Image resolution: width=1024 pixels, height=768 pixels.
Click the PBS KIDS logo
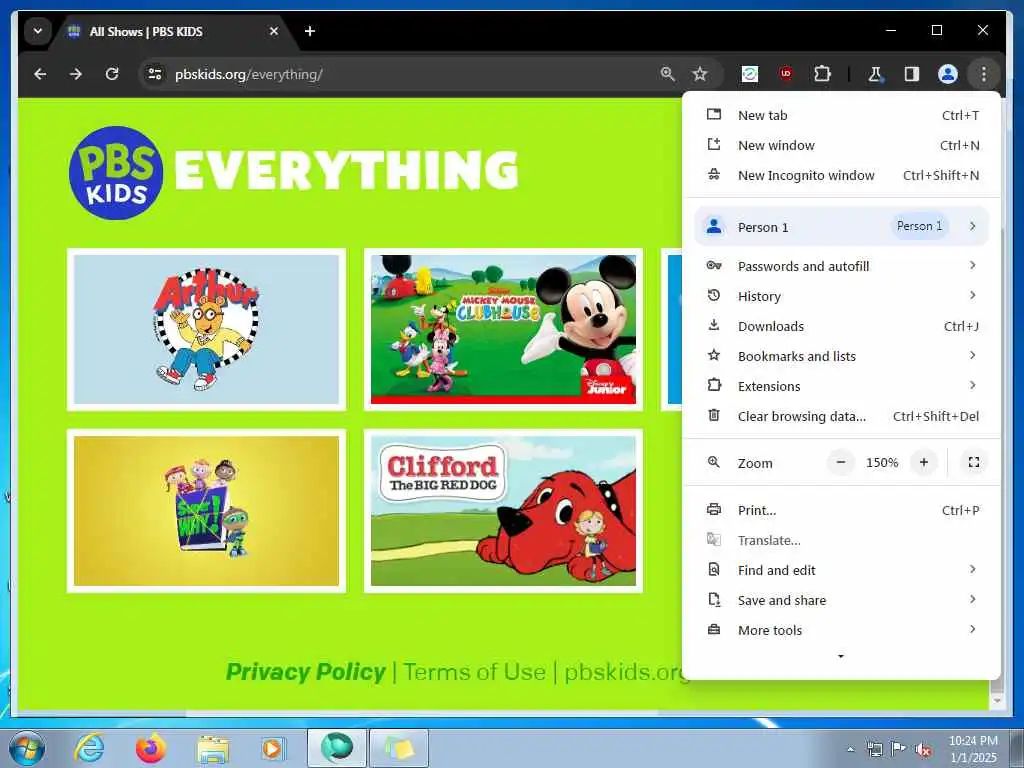pos(116,172)
